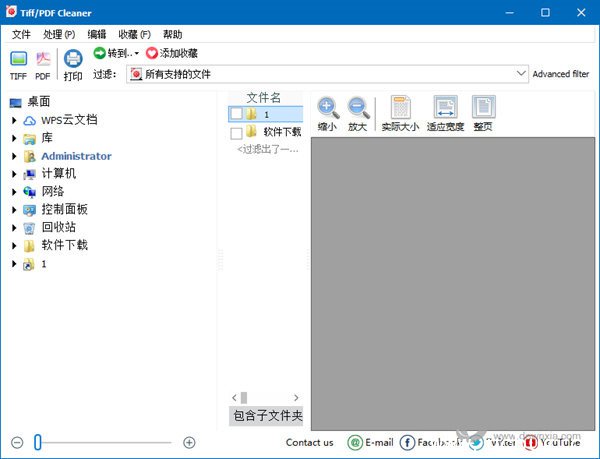Screen dimensions: 600x459
Task: Click the zoom in (放大) magnifier icon
Action: [x=358, y=108]
